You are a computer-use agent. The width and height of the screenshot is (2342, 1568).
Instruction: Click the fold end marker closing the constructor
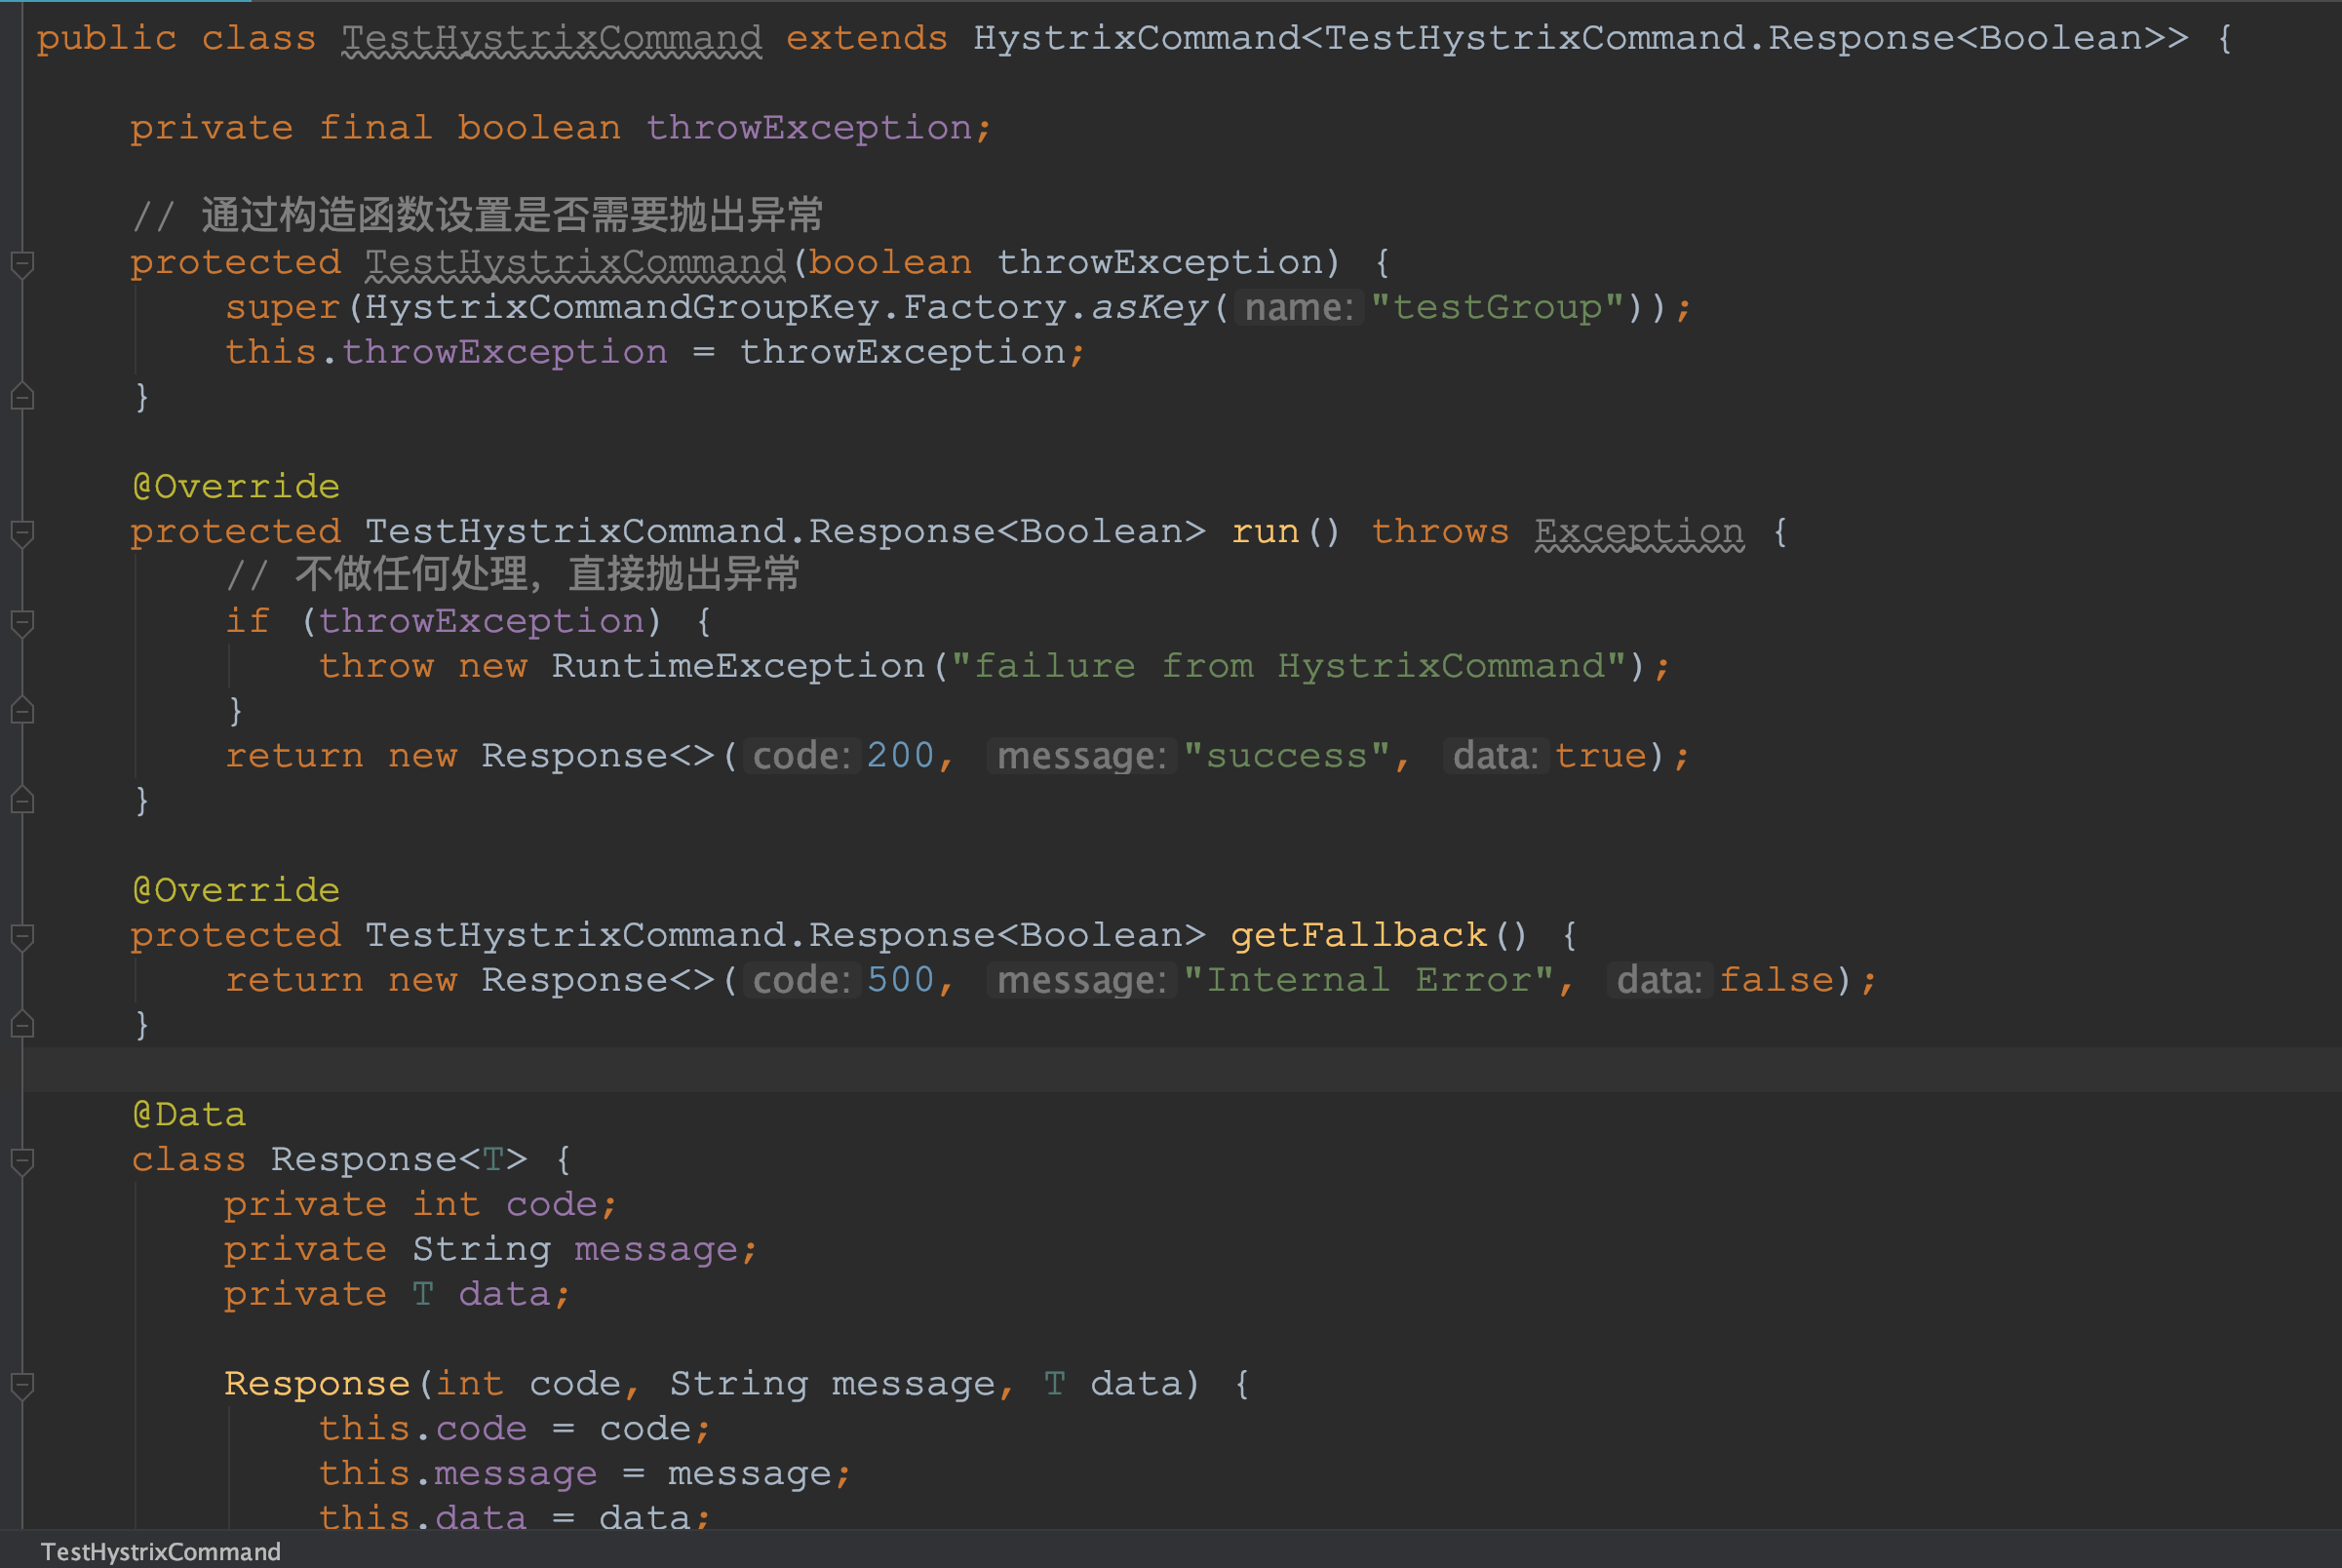pyautogui.click(x=22, y=397)
